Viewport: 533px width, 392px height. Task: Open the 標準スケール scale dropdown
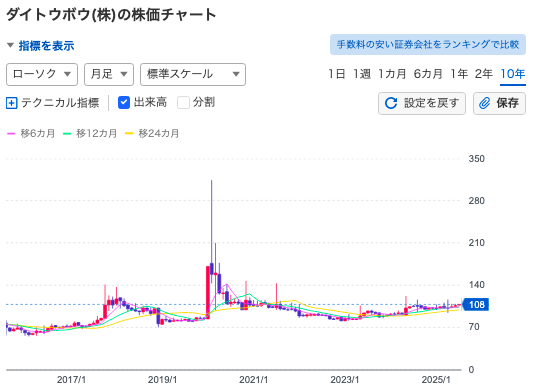pyautogui.click(x=193, y=74)
